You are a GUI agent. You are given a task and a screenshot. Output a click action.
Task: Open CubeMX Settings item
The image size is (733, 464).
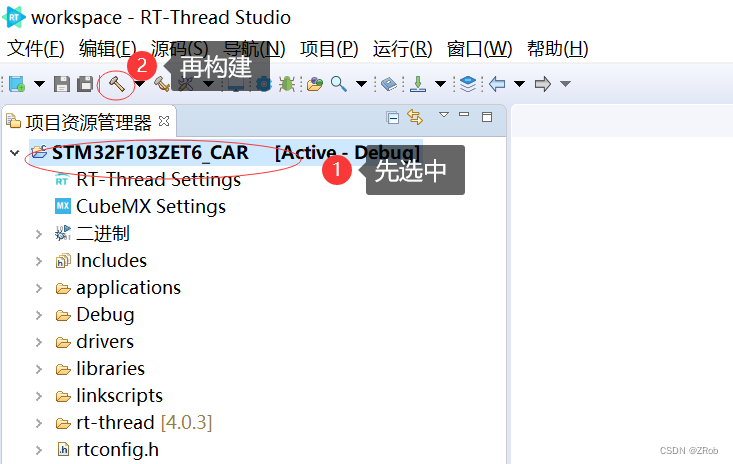click(x=151, y=207)
